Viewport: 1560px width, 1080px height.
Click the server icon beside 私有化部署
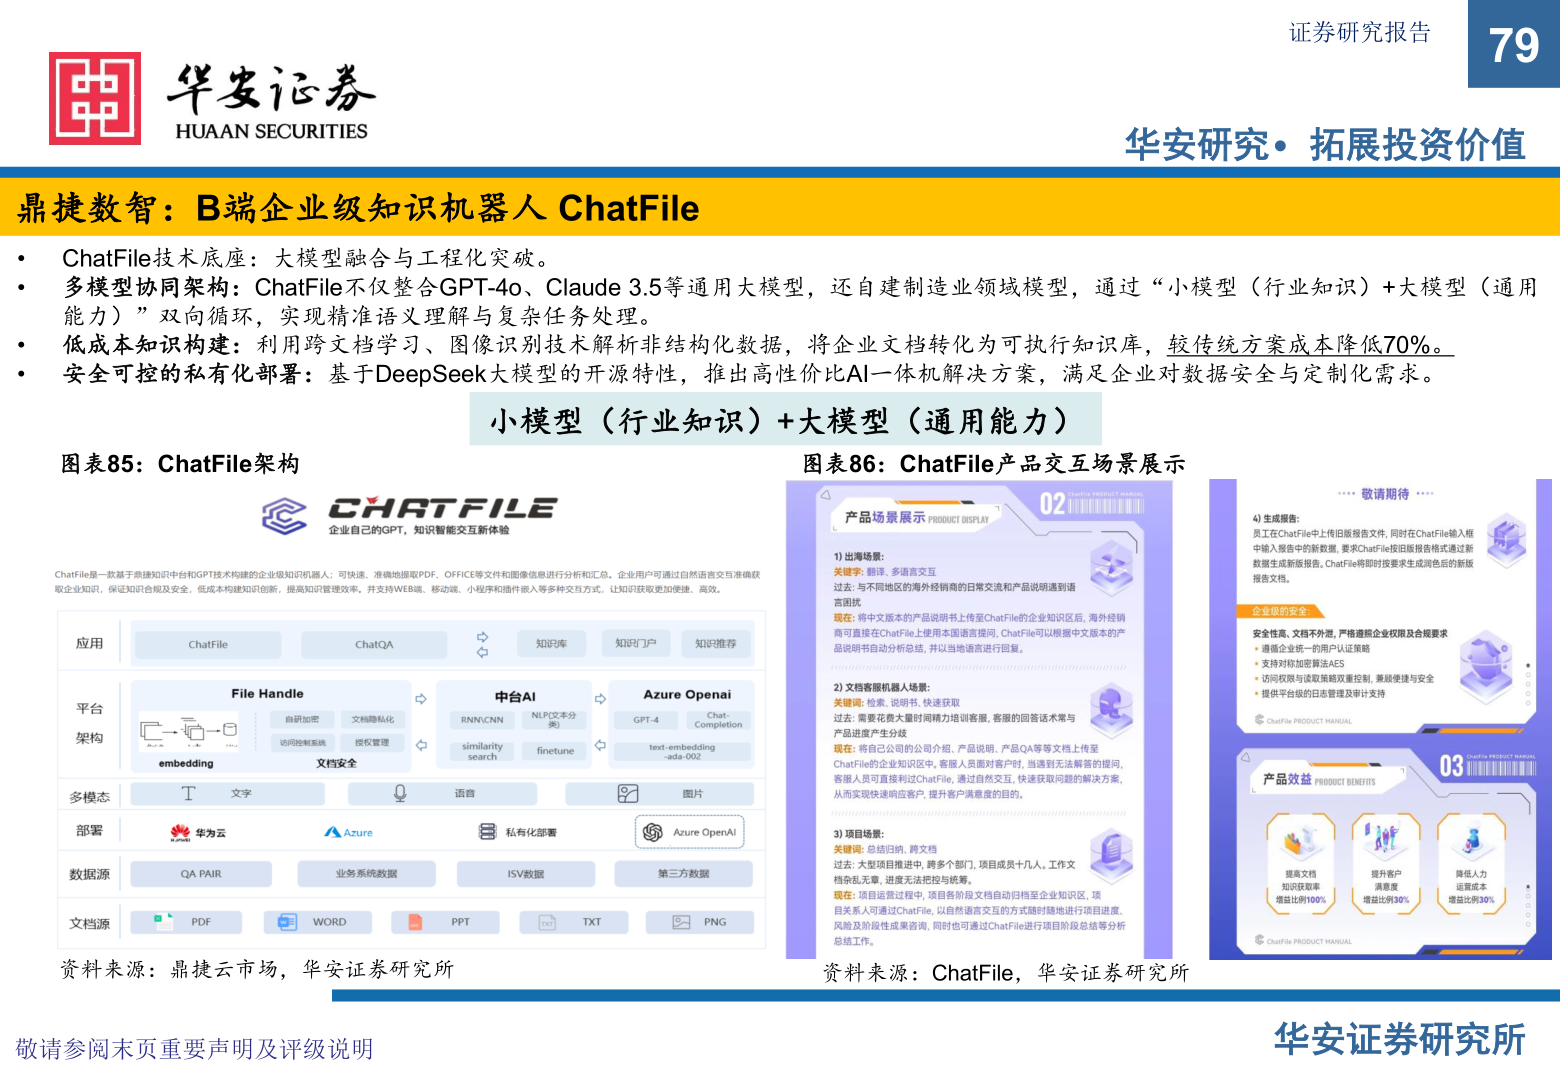point(487,832)
